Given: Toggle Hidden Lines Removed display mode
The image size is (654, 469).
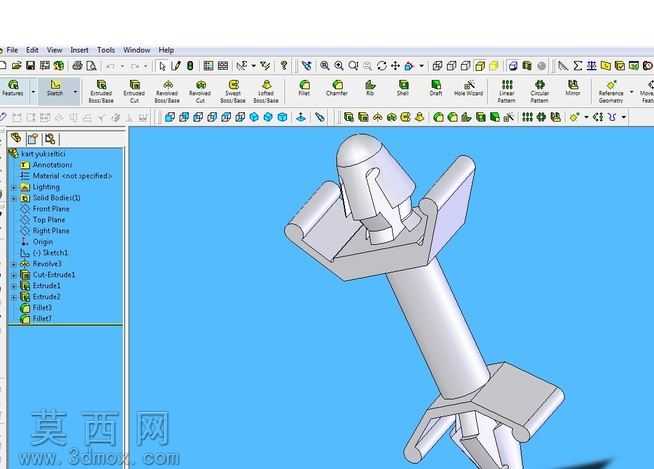Looking at the screenshot, I should 465,66.
